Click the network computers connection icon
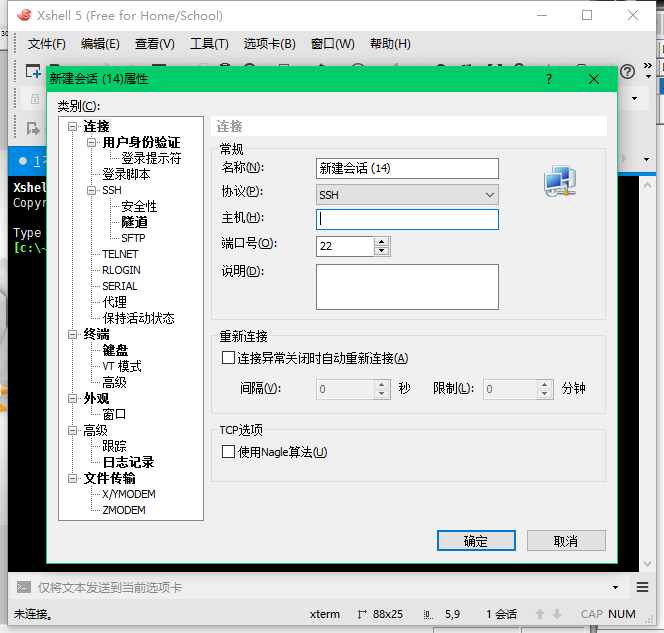This screenshot has width=664, height=633. point(560,181)
